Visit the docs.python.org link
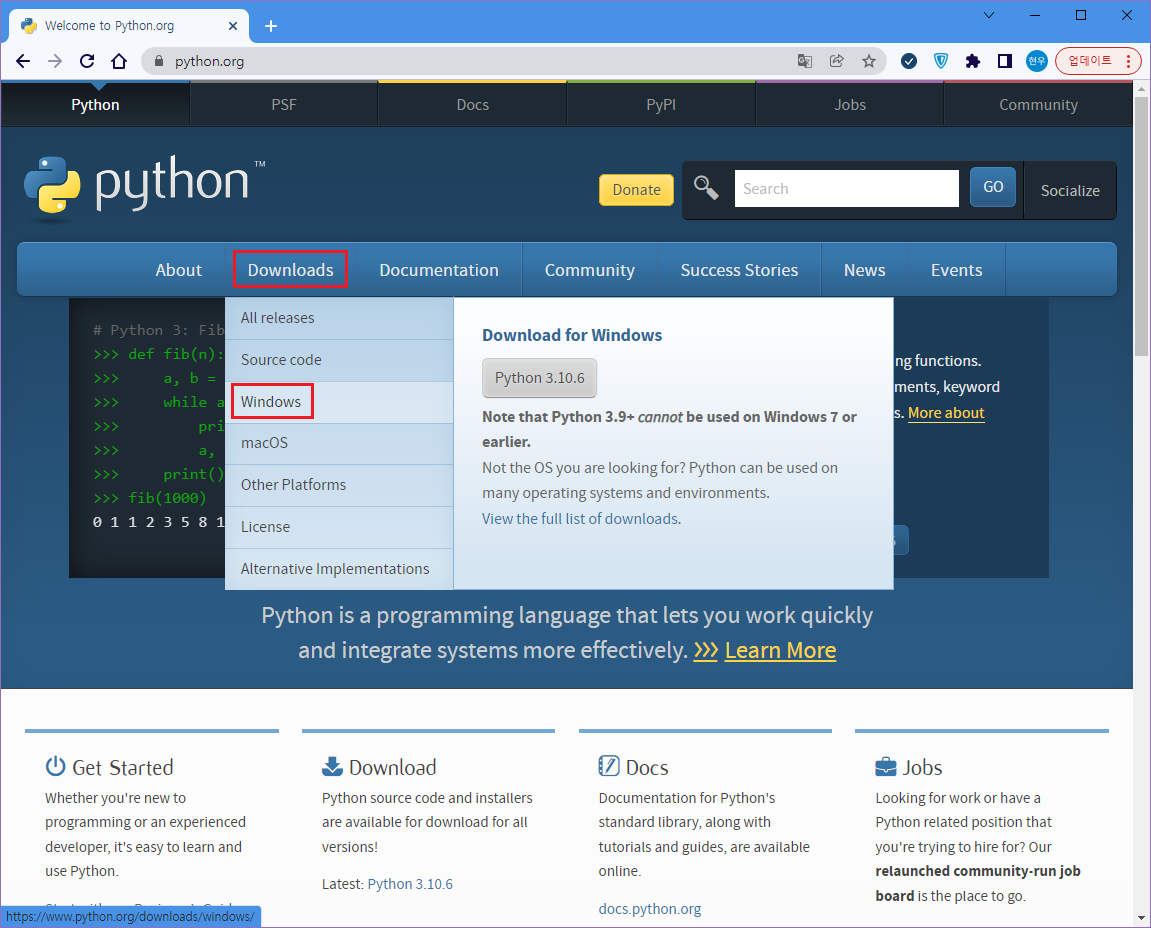Screen dimensions: 1151x928 click(x=650, y=909)
